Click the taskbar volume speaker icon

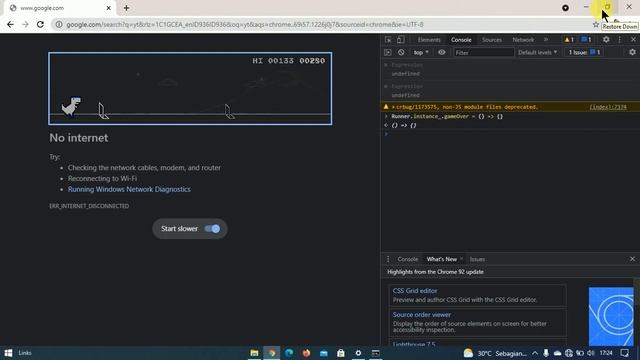pyautogui.click(x=590, y=353)
